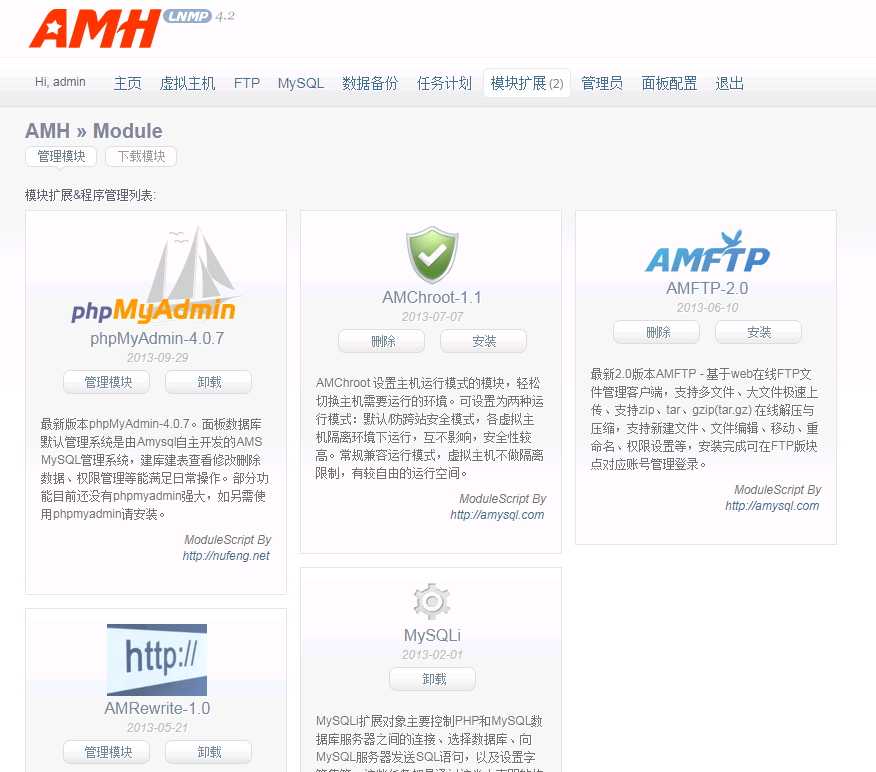Click 删除 to delete AMChroot-1.1

point(382,341)
